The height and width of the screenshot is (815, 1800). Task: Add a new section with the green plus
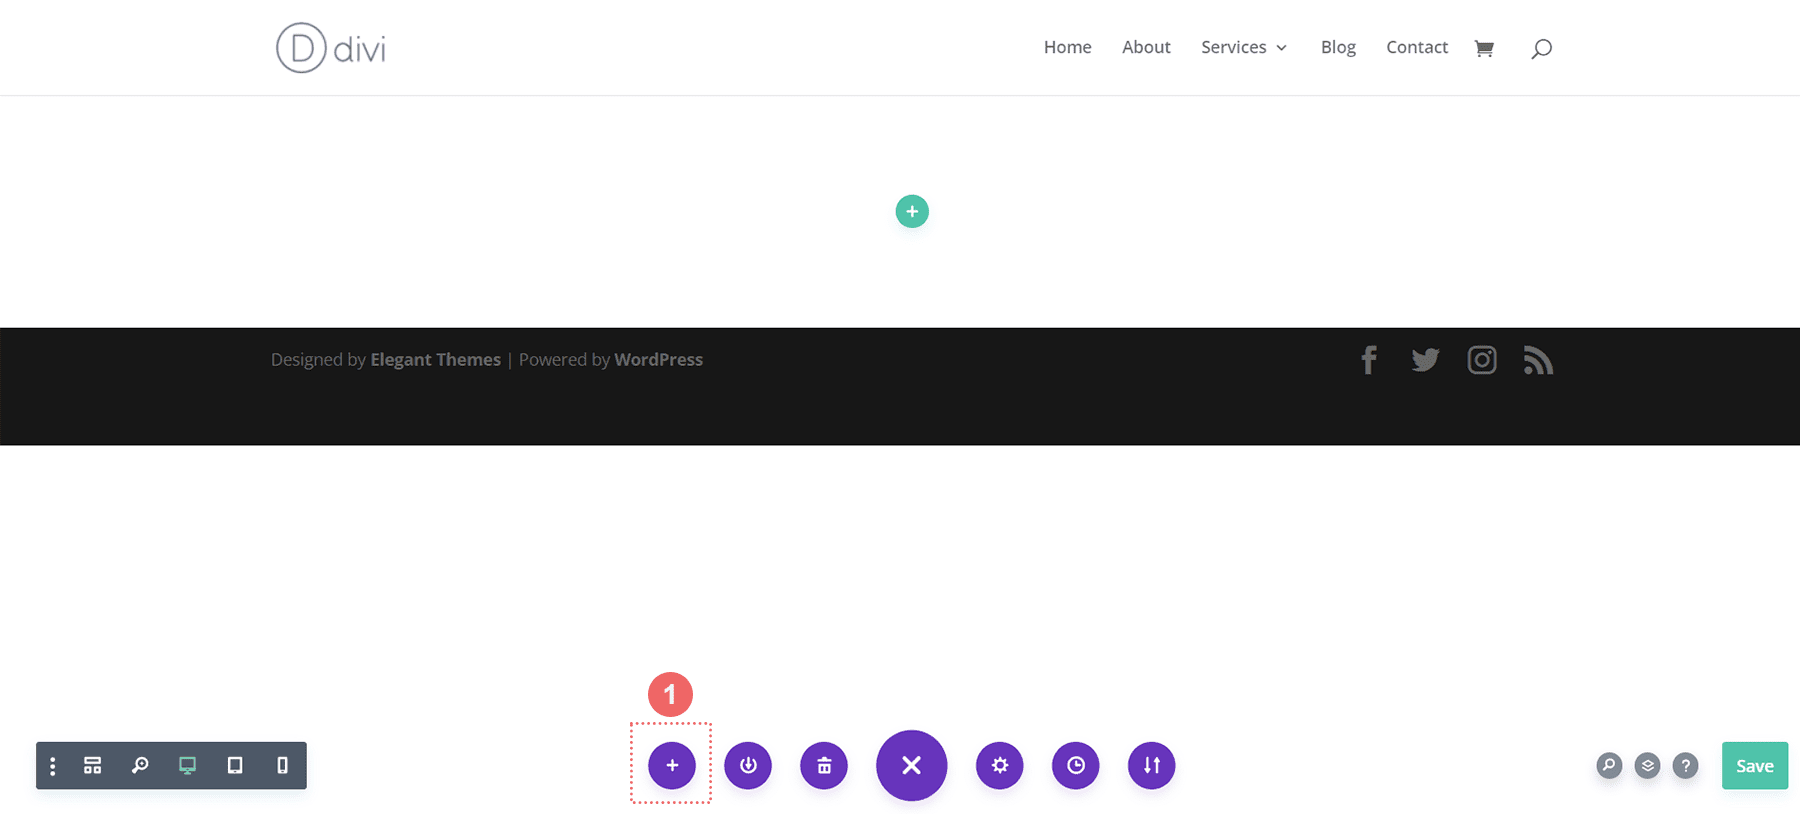click(x=912, y=211)
